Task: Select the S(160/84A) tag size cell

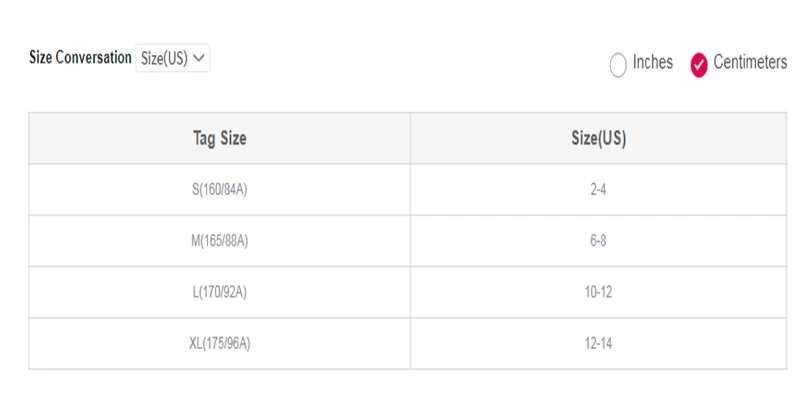Action: [219, 190]
